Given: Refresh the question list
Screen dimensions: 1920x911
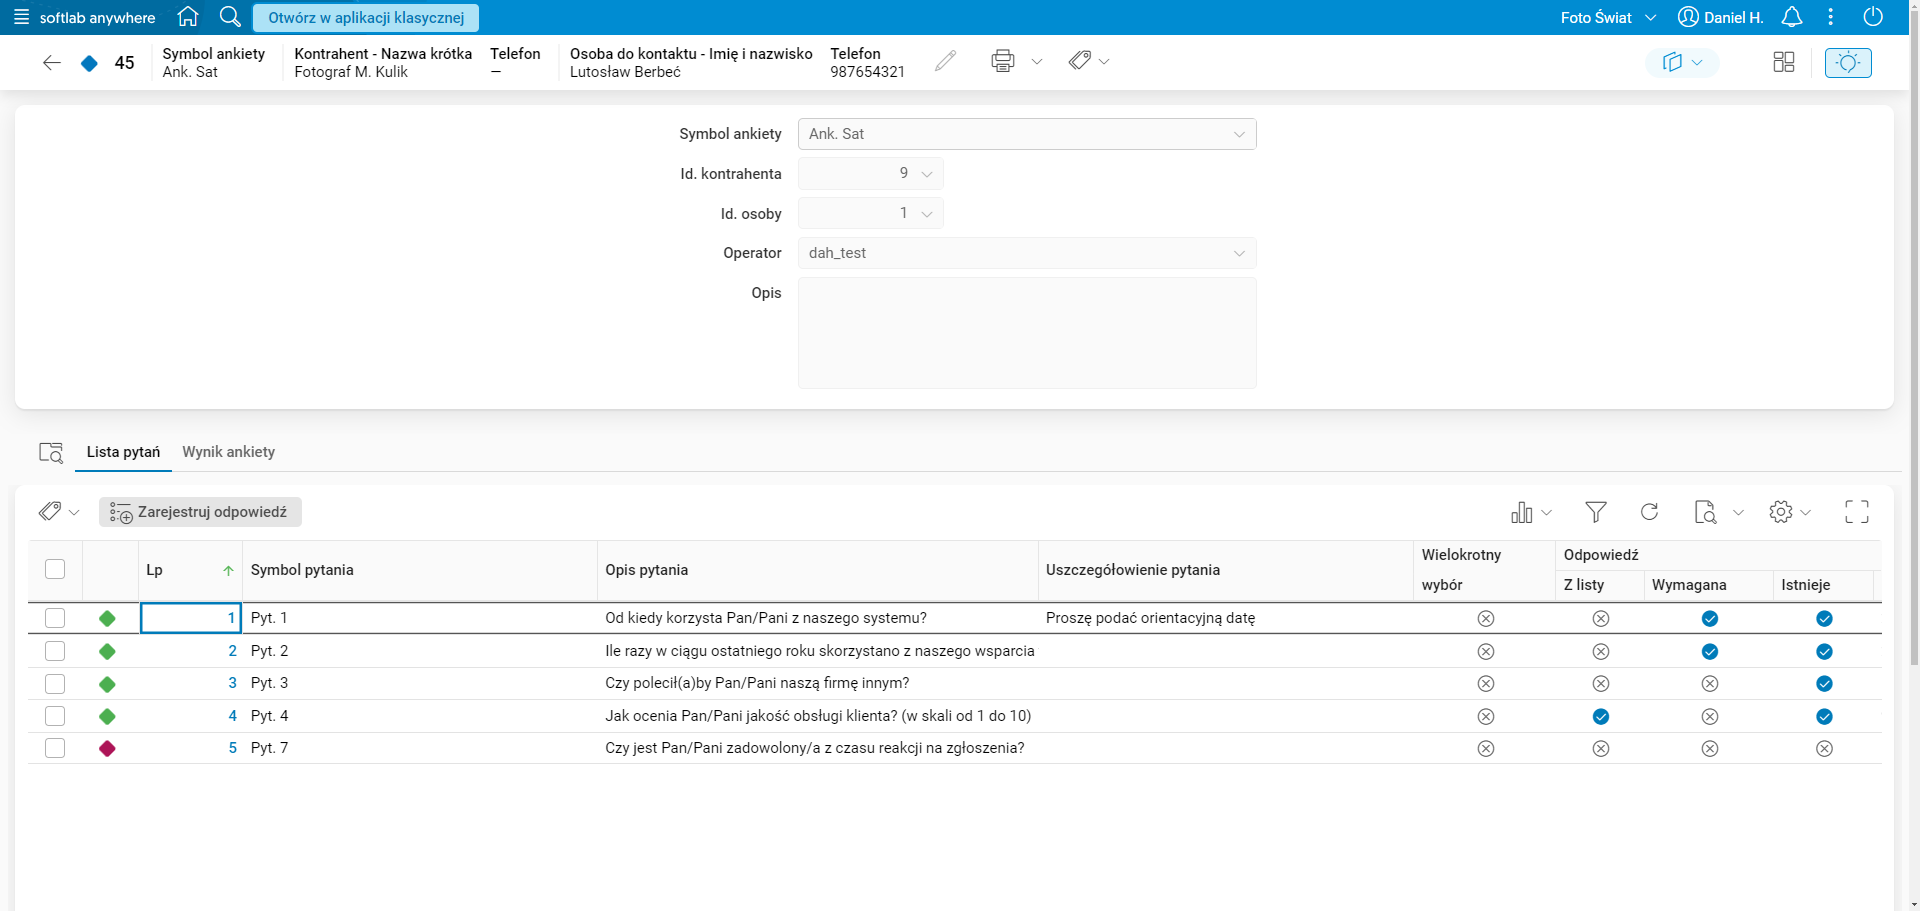Looking at the screenshot, I should coord(1650,512).
